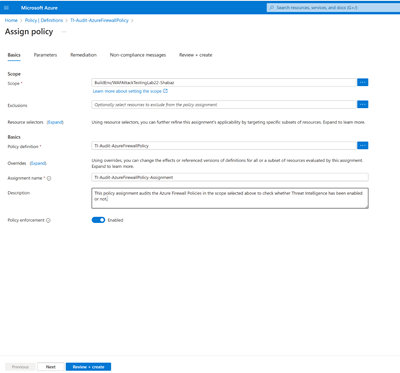Click the Azure search resources field
The height and width of the screenshot is (373, 400).
333,8
